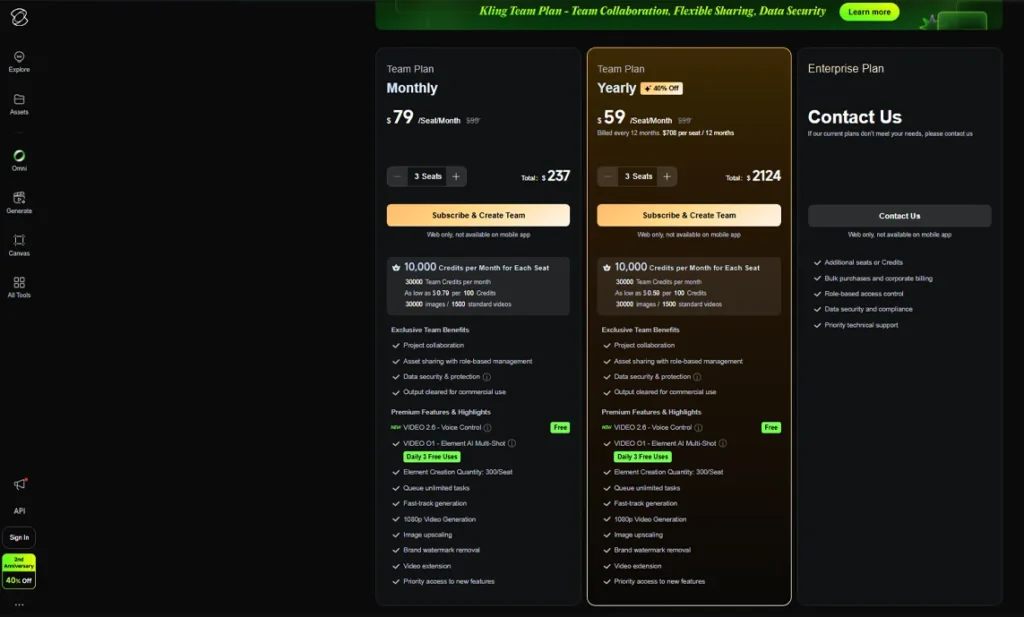
Task: Click Yearly total price 2124
Action: pyautogui.click(x=766, y=176)
